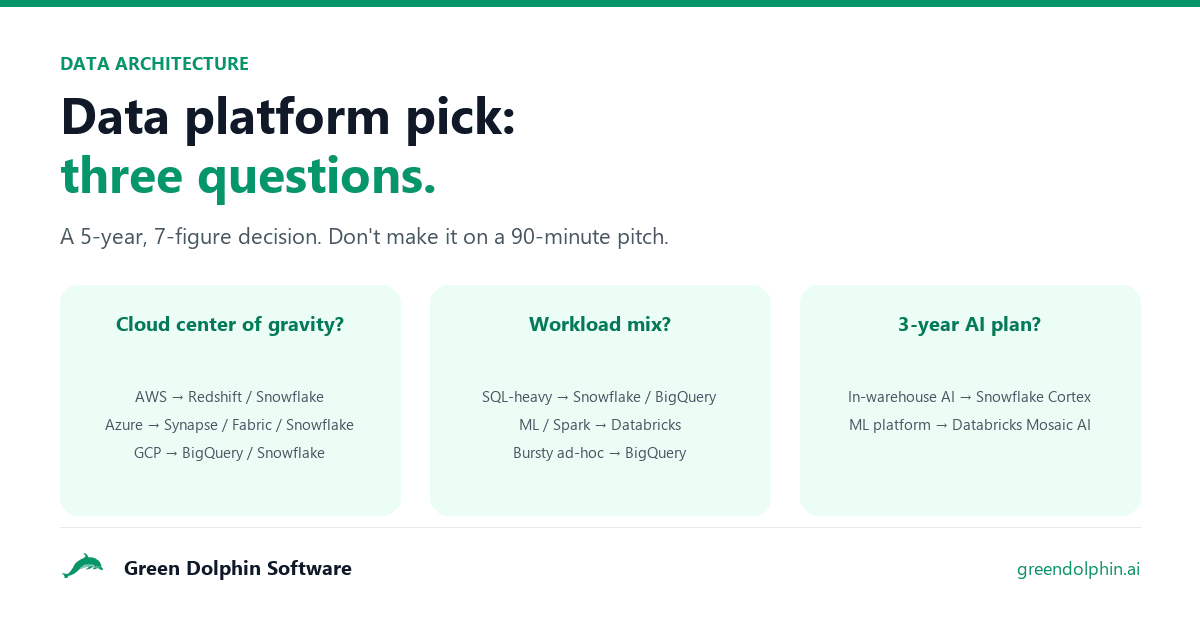
Task: Click the green "three questions." heading
Action: [248, 176]
